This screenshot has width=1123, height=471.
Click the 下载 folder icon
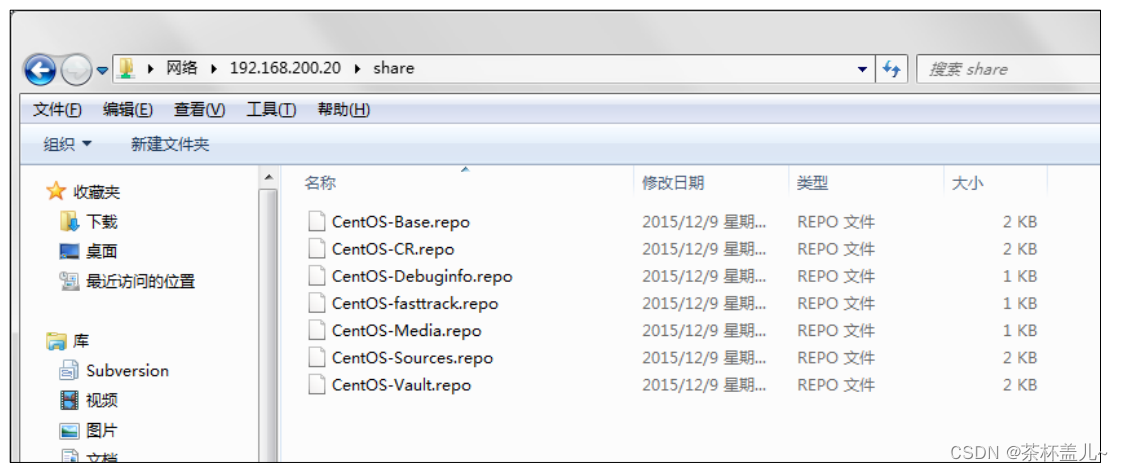click(x=69, y=222)
